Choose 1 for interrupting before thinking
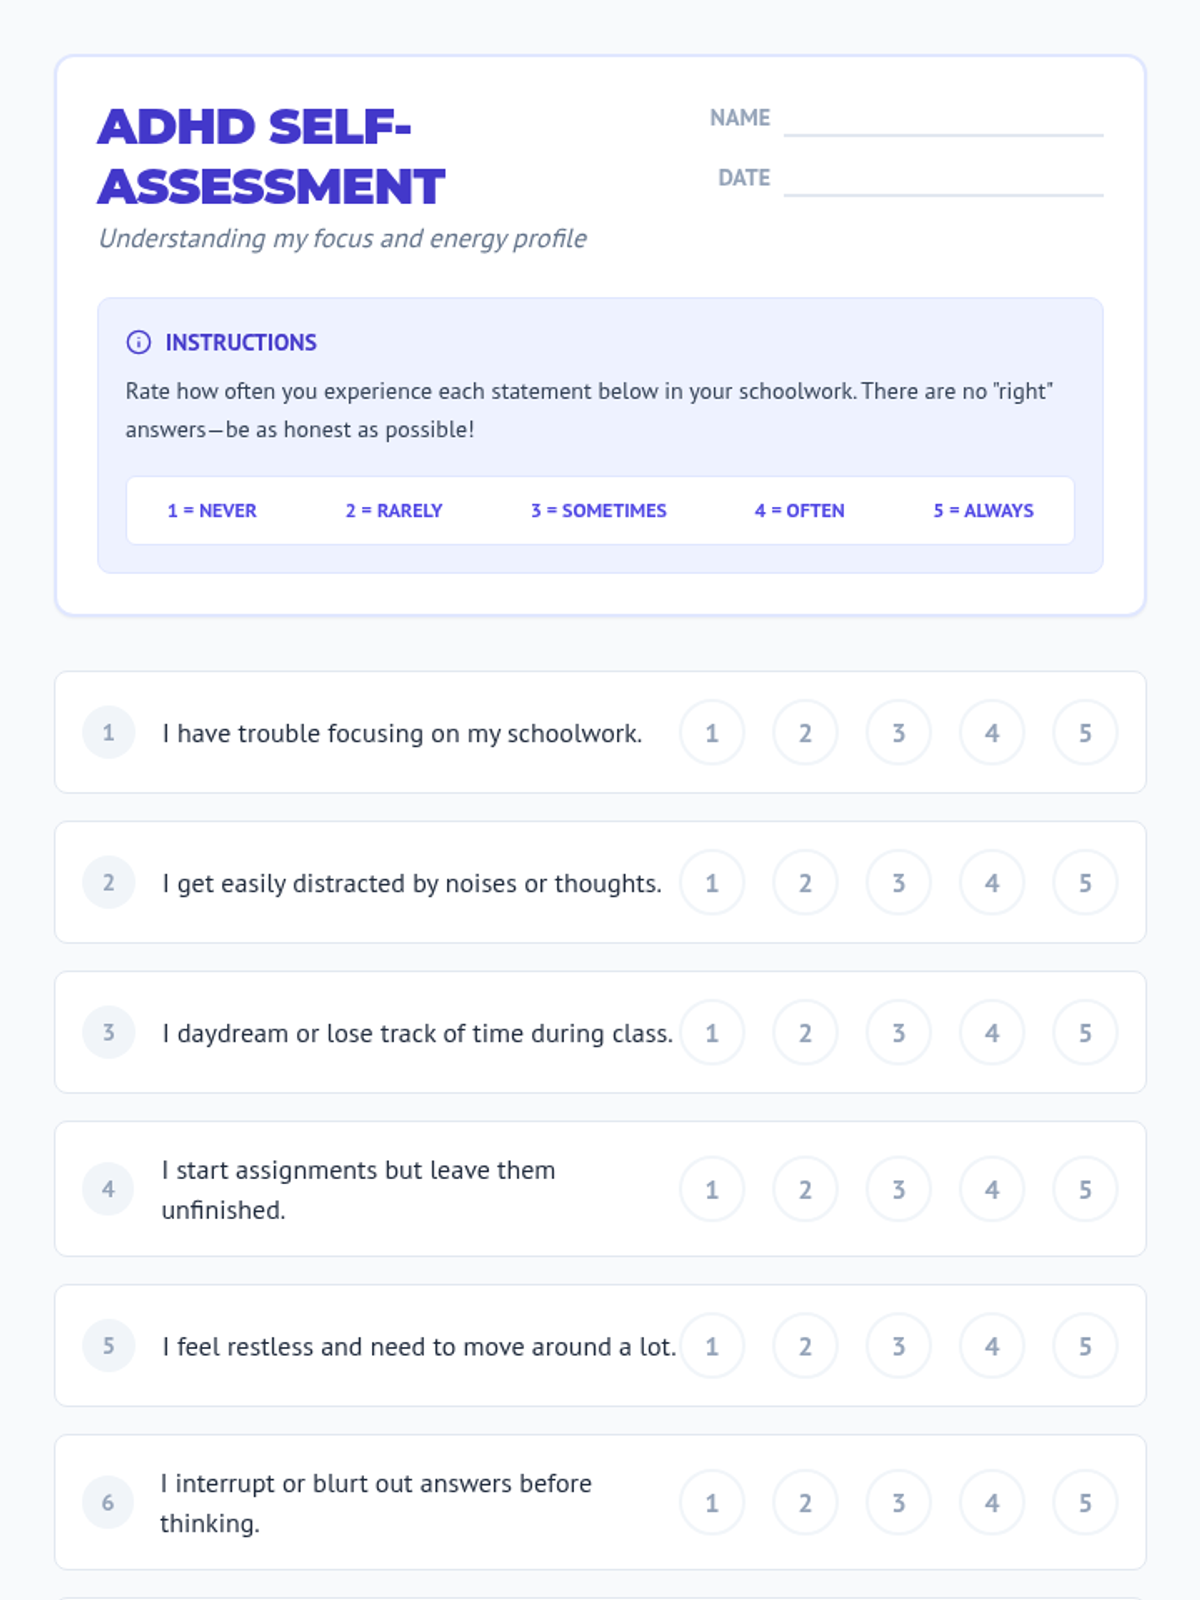Image resolution: width=1200 pixels, height=1600 pixels. pyautogui.click(x=712, y=1502)
